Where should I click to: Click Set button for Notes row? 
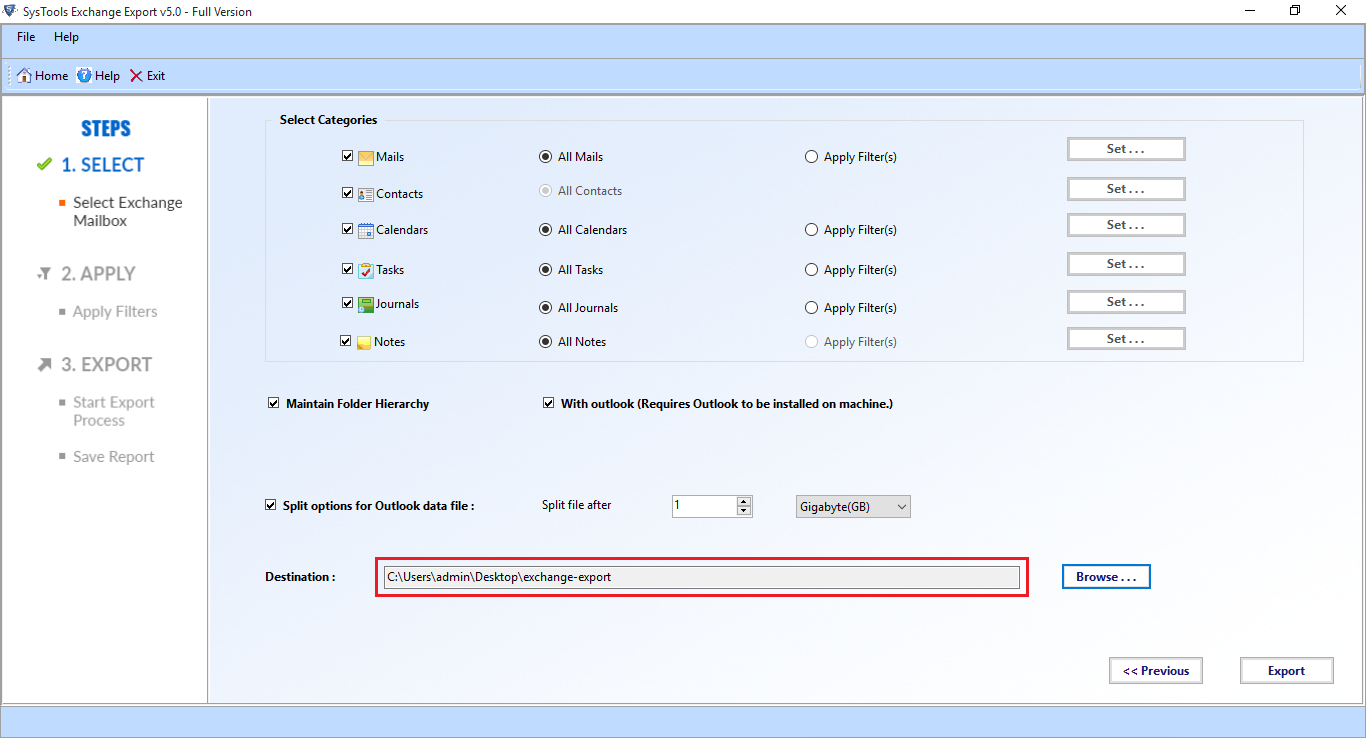pyautogui.click(x=1126, y=339)
